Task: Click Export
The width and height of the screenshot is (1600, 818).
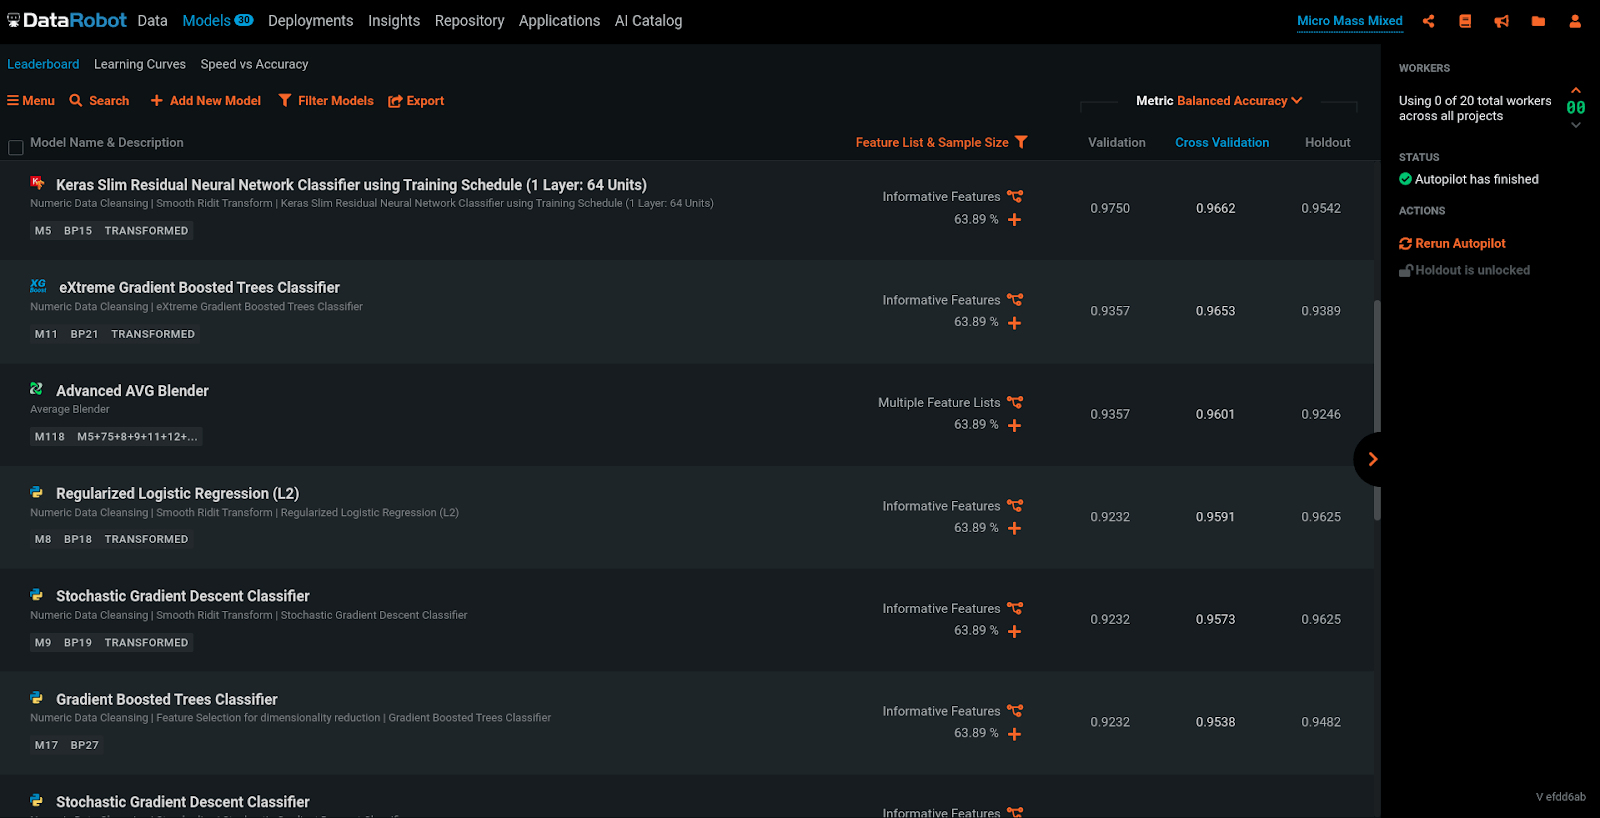Action: [x=416, y=101]
